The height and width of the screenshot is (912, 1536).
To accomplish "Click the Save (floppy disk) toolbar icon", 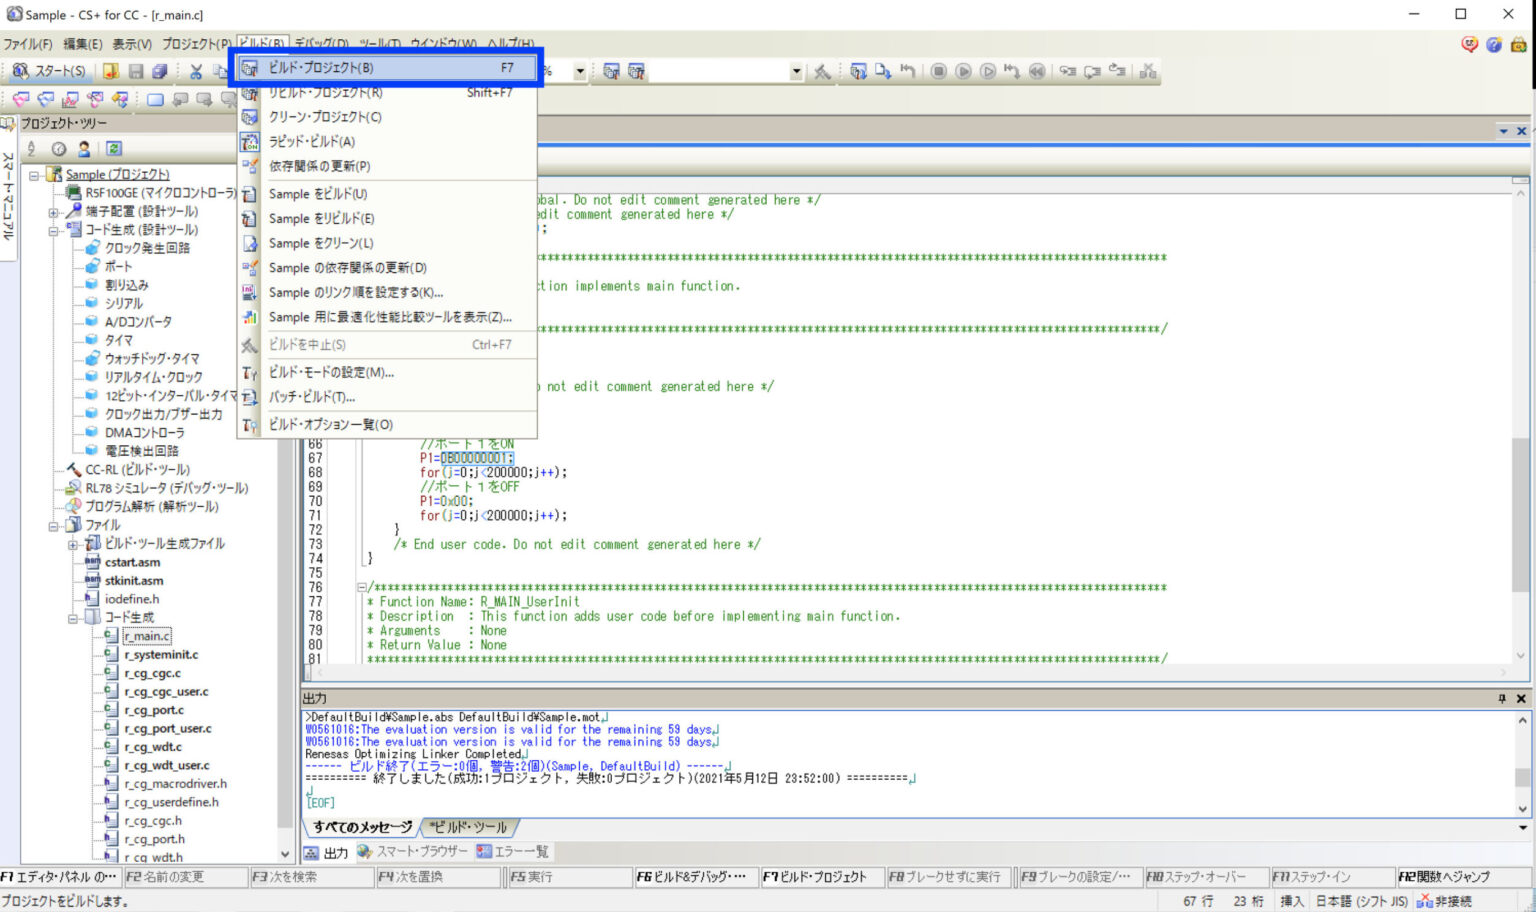I will pos(135,70).
